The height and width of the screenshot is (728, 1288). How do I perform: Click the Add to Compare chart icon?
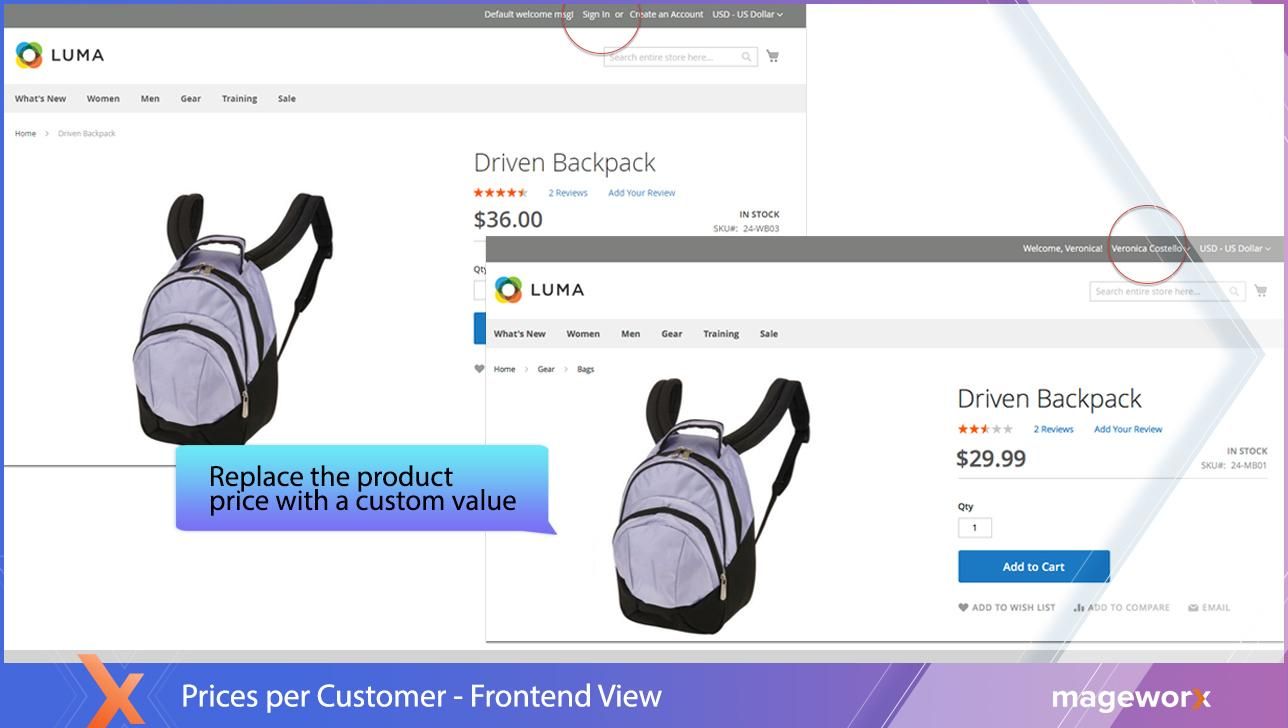(1079, 607)
